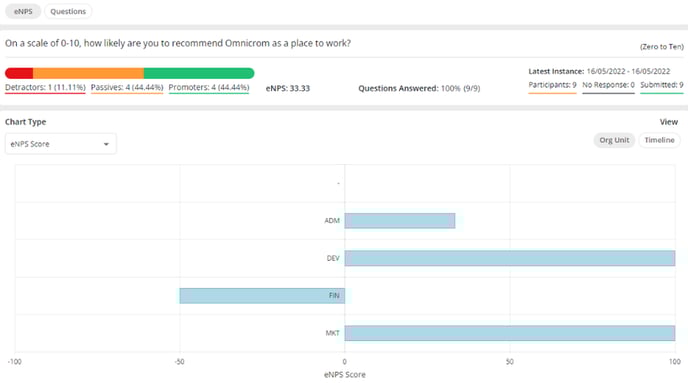Viewport: 688px width, 383px height.
Task: Expand the Chart Type dropdown arrow
Action: click(106, 144)
